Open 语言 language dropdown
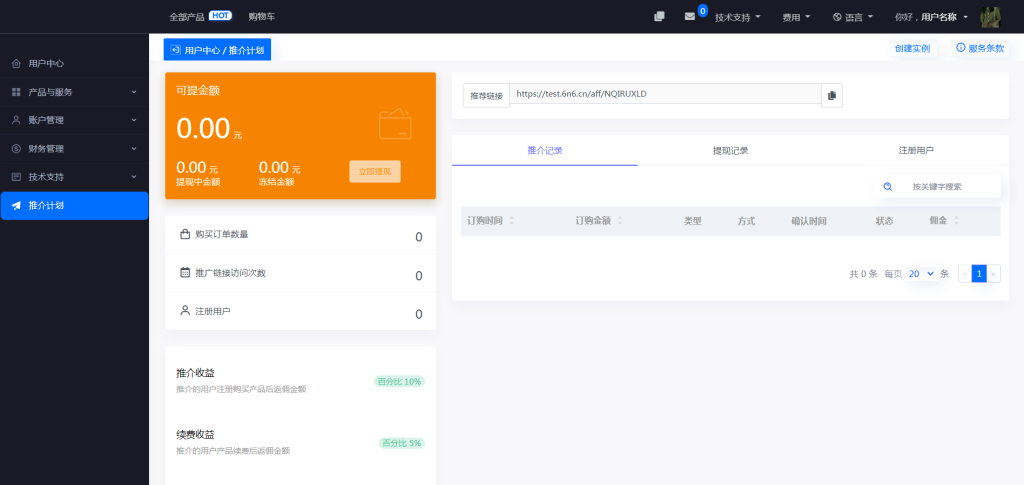The width and height of the screenshot is (1024, 485). [x=853, y=18]
